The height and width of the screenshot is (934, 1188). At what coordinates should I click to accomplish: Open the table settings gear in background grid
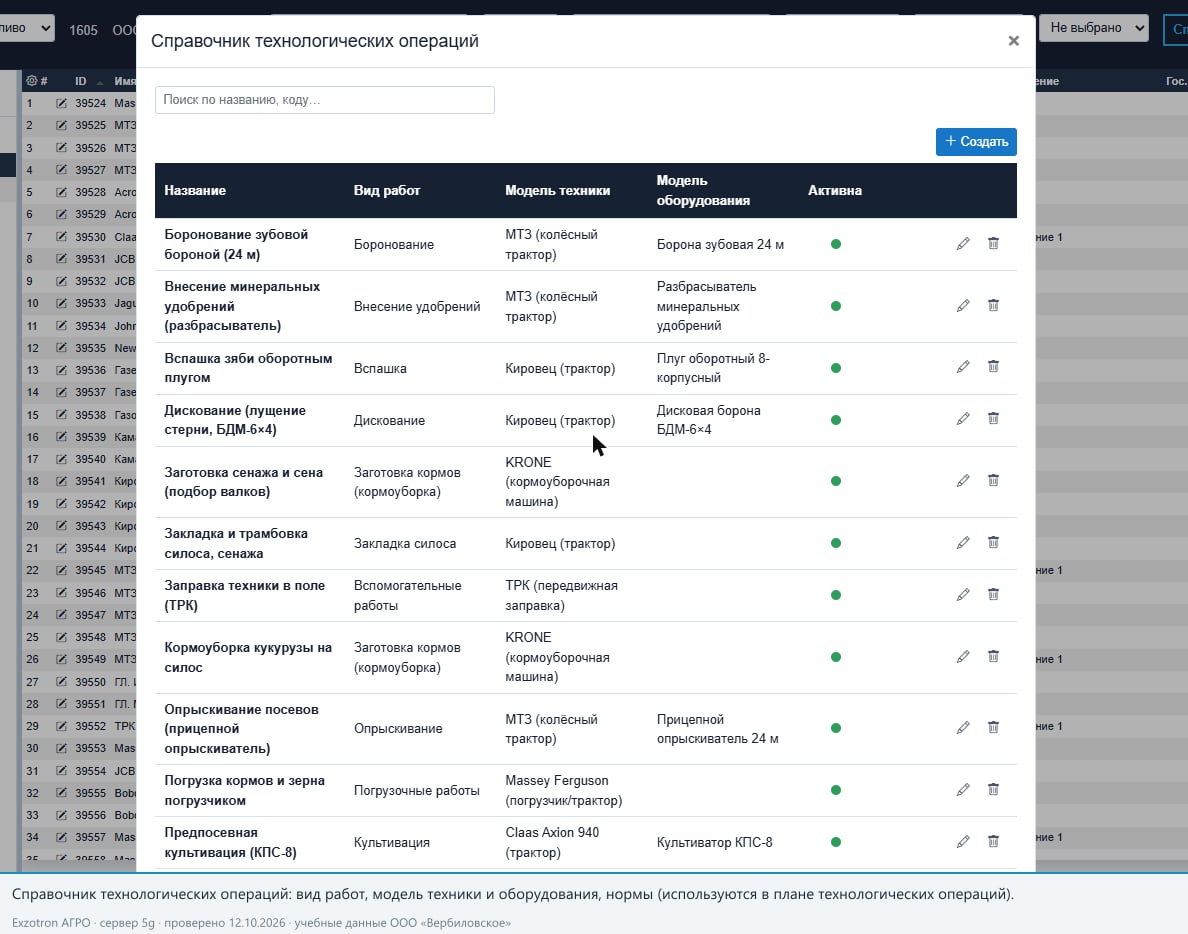click(x=32, y=80)
